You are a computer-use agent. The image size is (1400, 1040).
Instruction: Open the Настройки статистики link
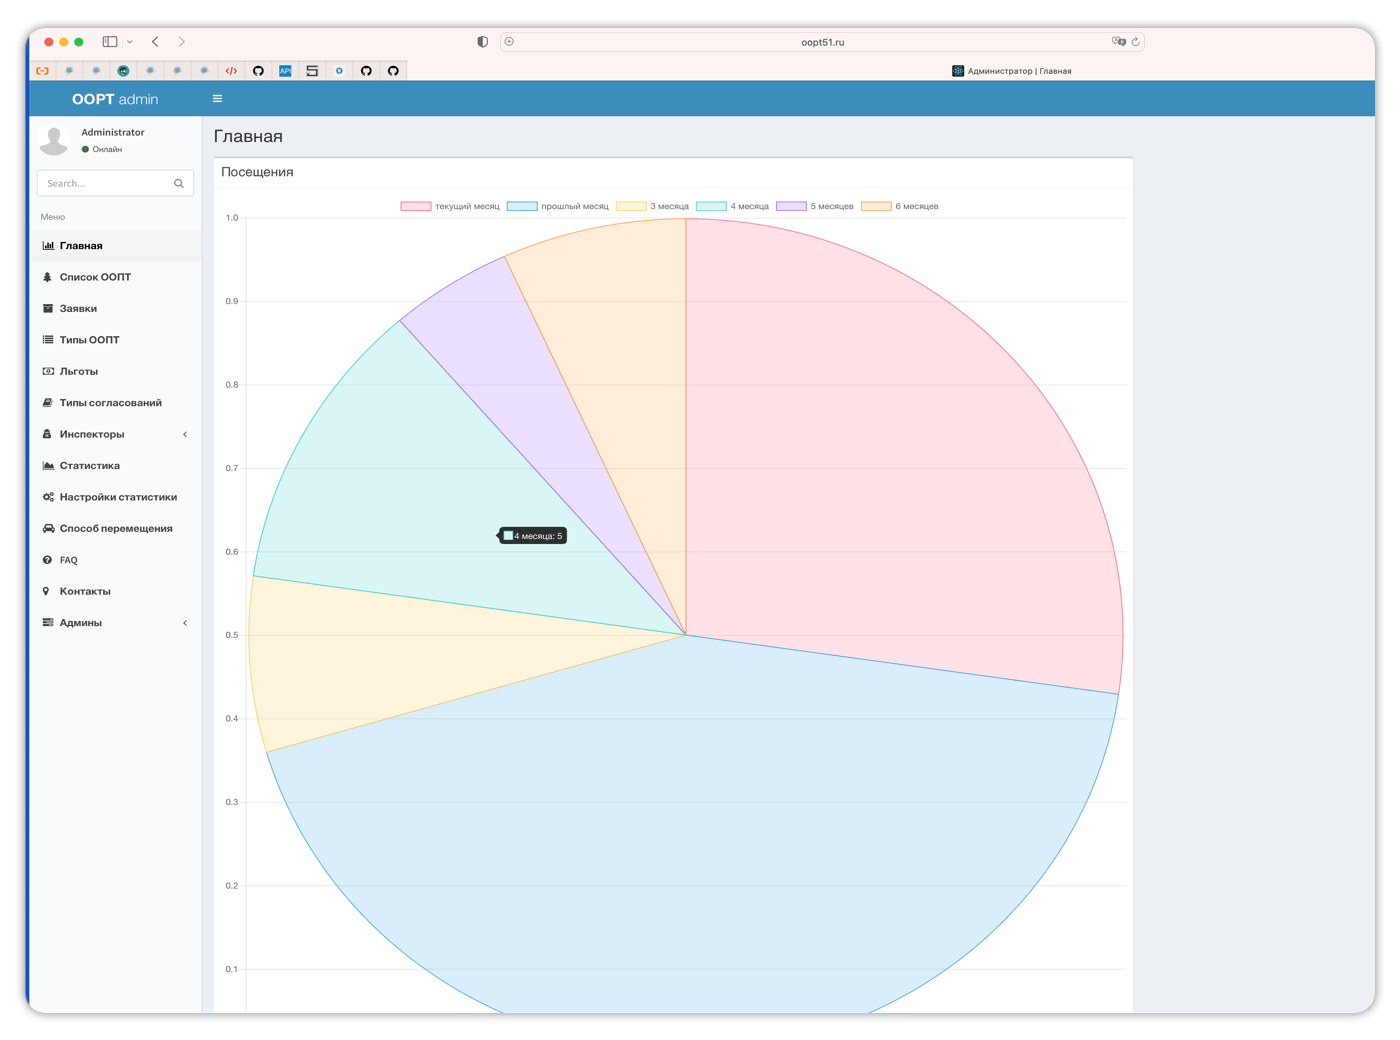(116, 497)
